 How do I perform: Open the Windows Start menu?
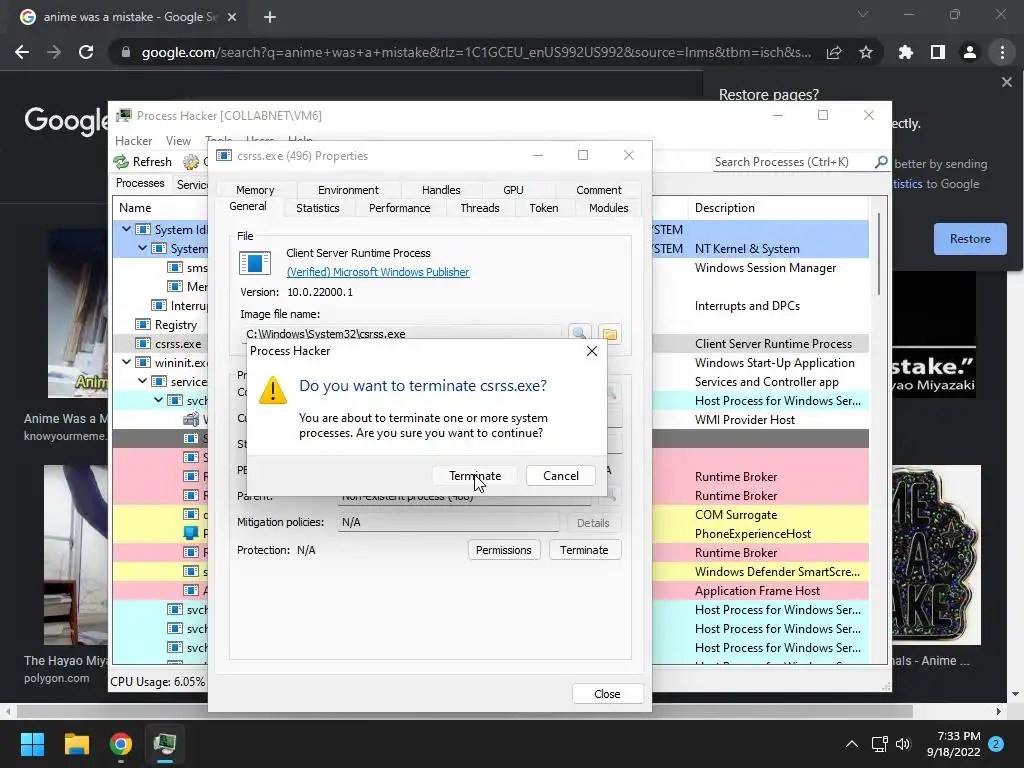coord(32,744)
